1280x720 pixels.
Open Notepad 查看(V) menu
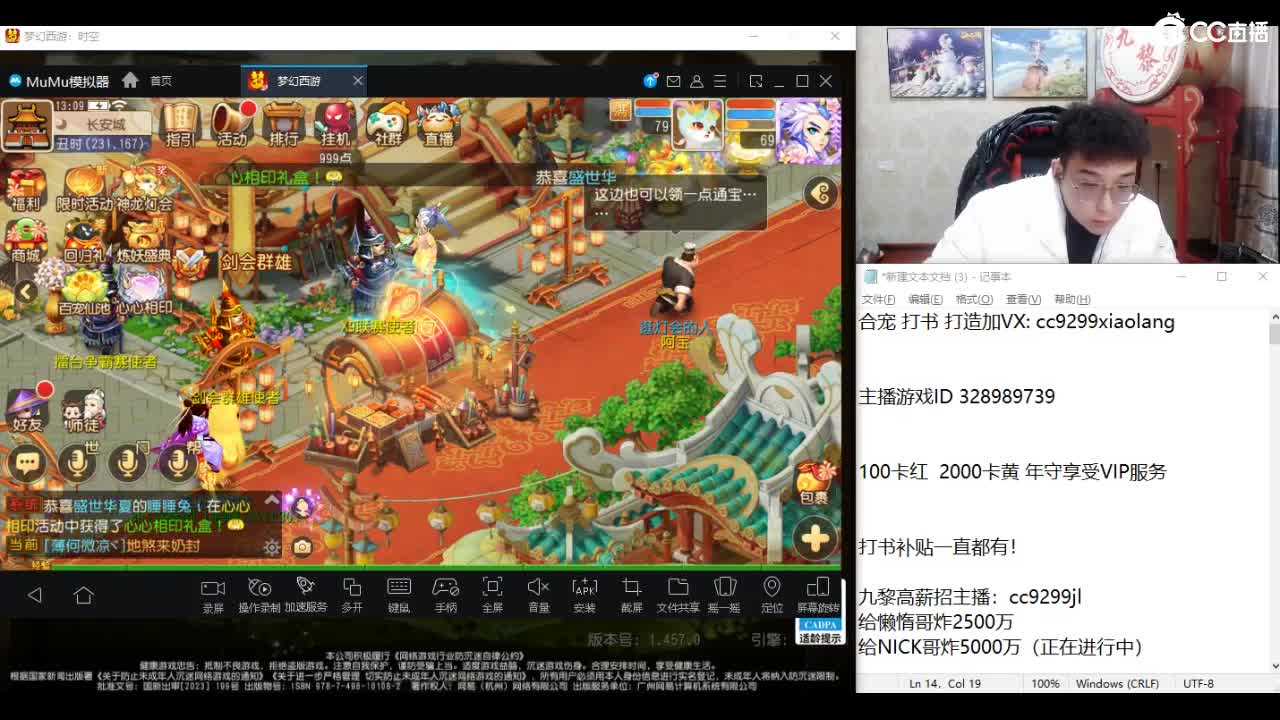pos(1023,299)
